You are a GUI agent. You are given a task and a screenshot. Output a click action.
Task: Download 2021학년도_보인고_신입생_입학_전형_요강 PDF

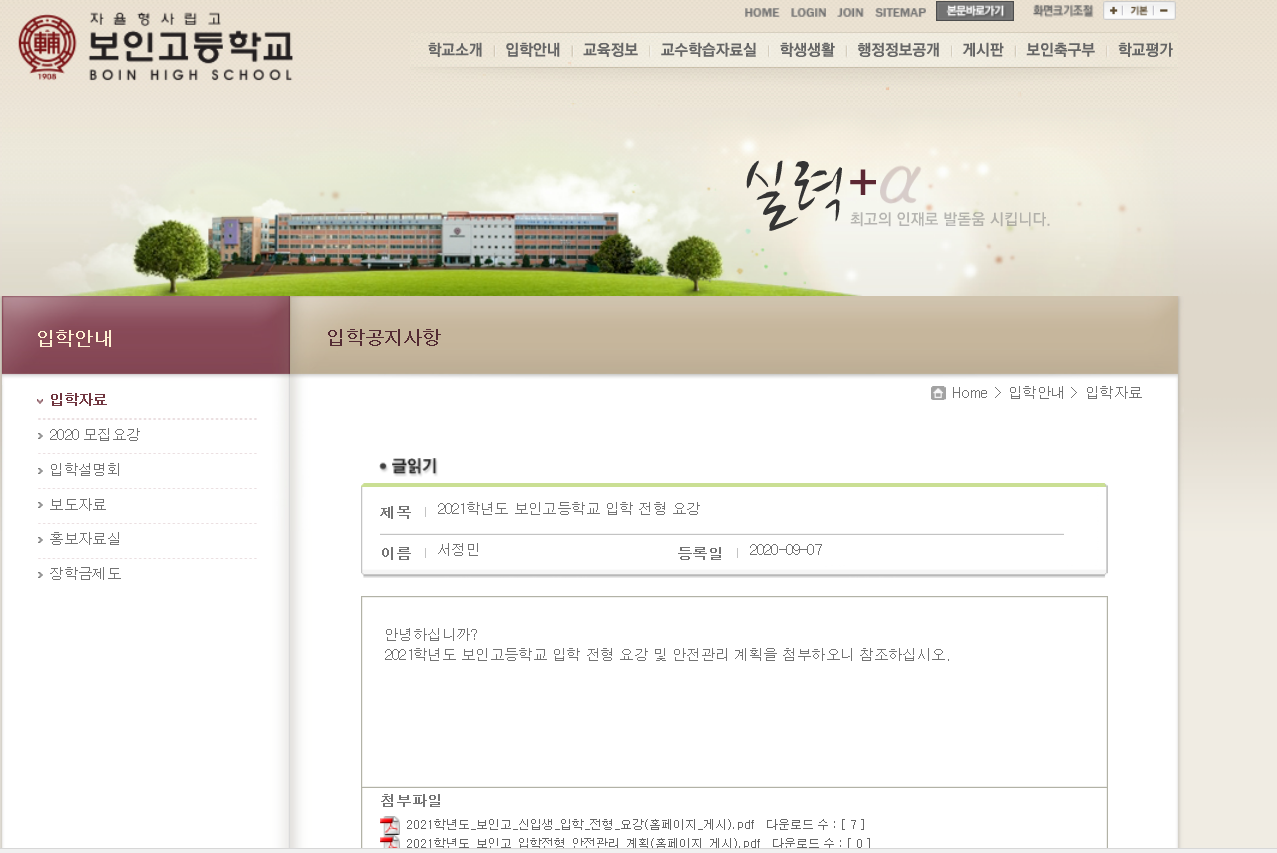pyautogui.click(x=580, y=825)
